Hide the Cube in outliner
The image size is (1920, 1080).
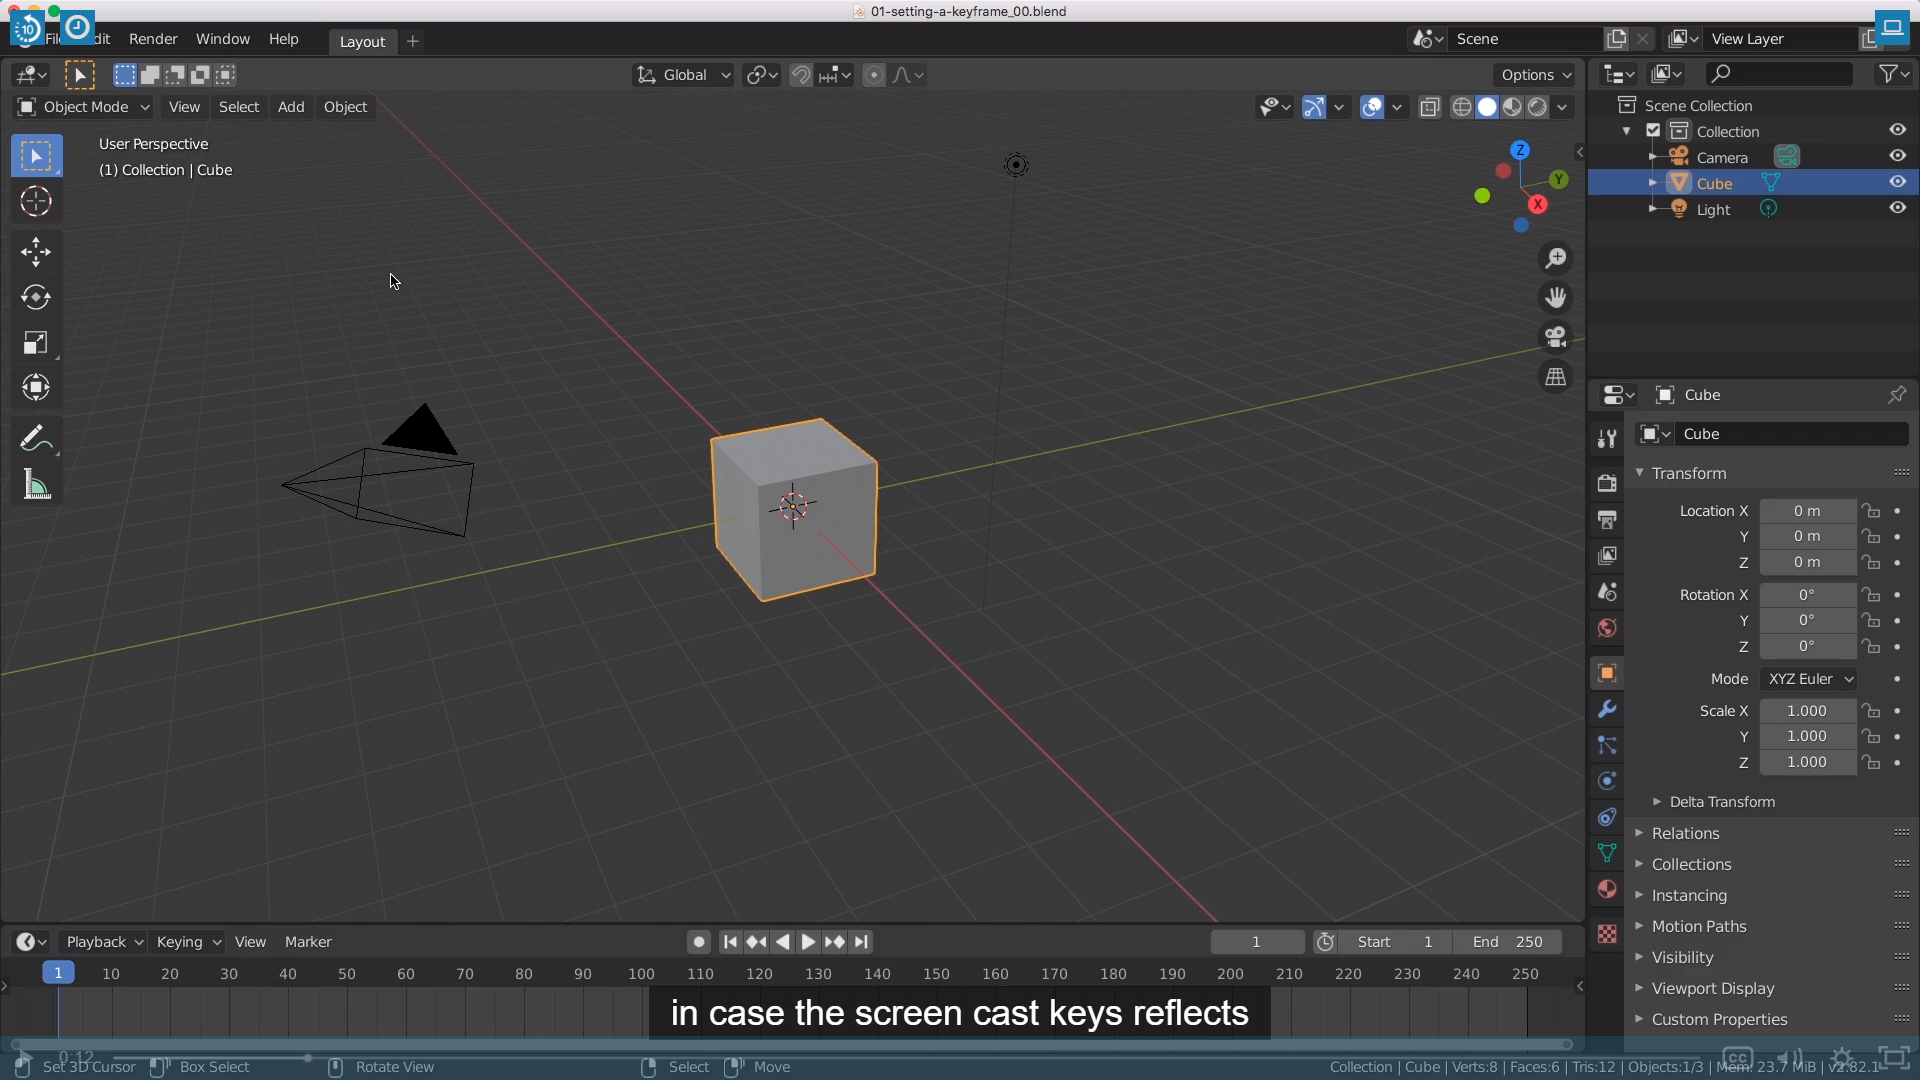(1897, 182)
